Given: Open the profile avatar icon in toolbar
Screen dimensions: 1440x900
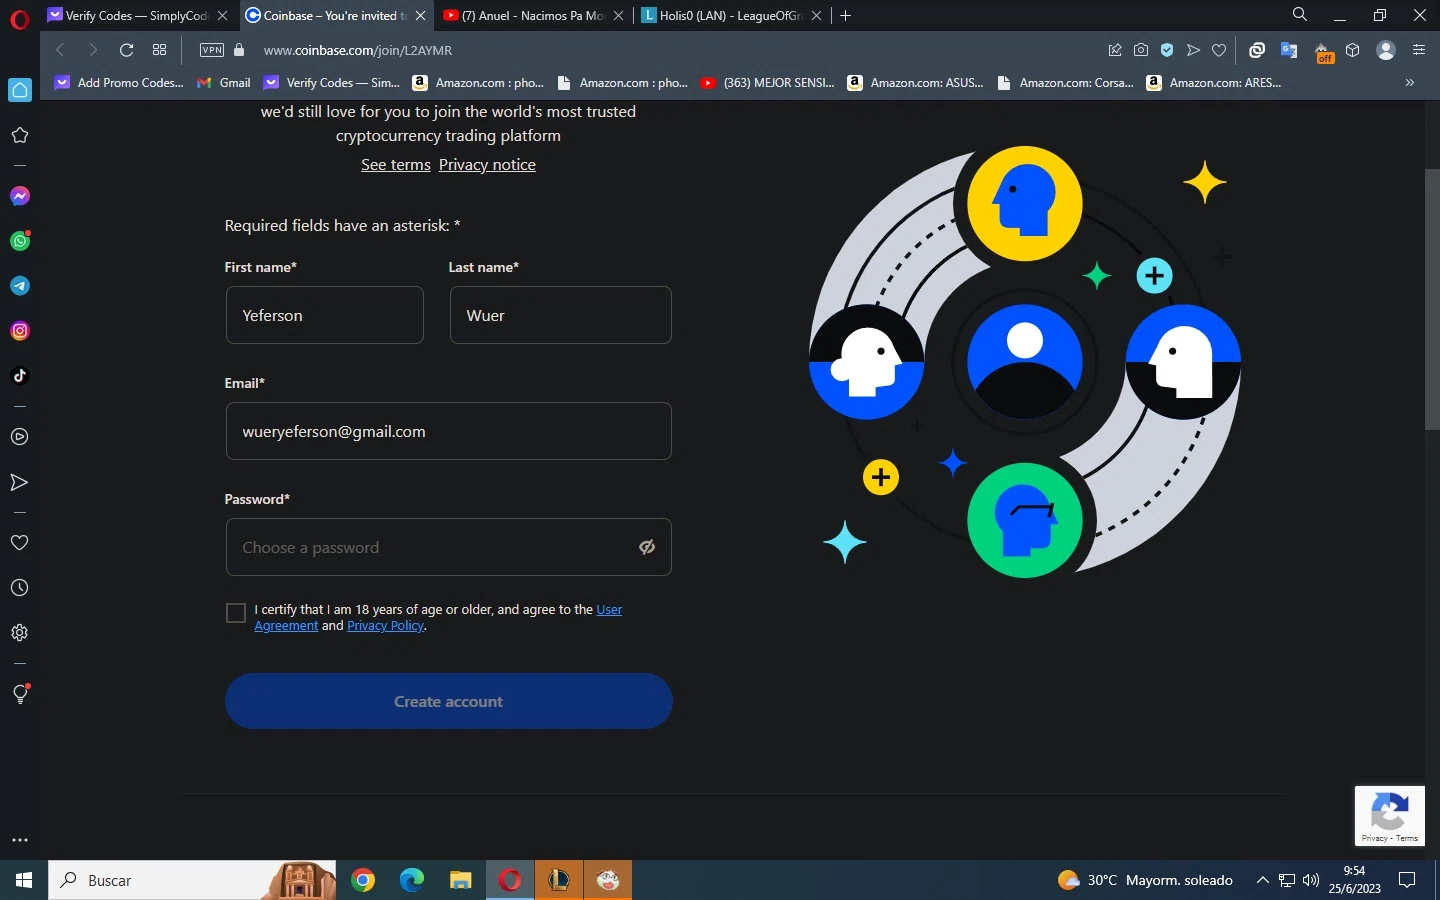Looking at the screenshot, I should (x=1386, y=50).
